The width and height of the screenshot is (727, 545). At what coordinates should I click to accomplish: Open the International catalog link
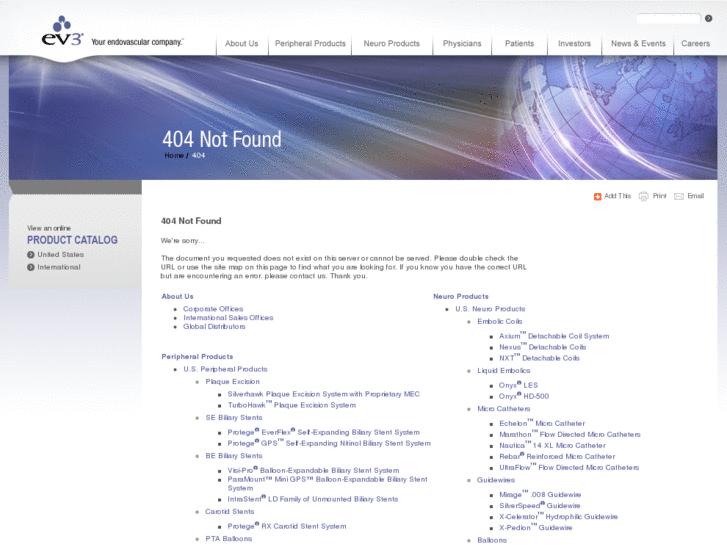59,267
